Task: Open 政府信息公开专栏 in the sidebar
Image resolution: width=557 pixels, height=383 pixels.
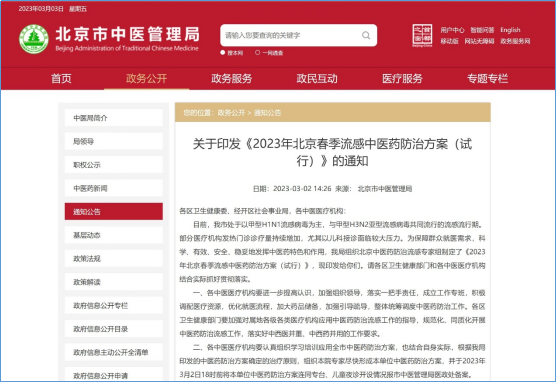Action: [114, 306]
